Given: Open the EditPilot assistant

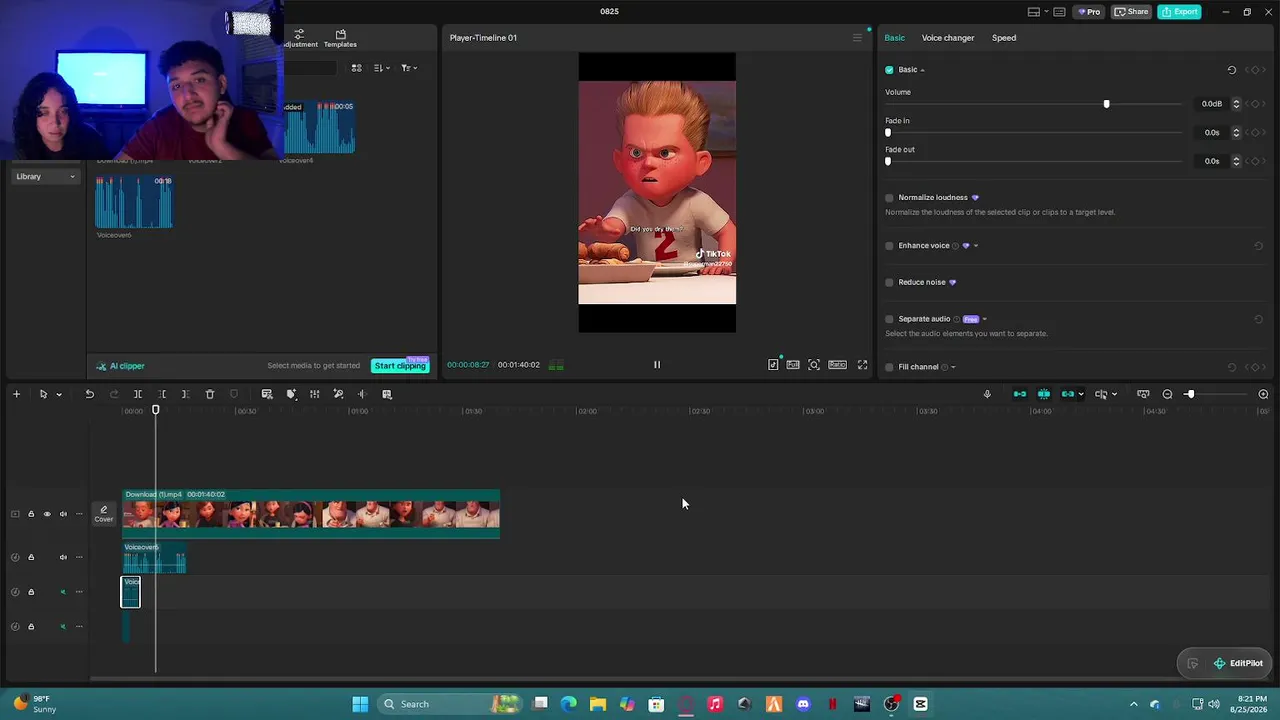Looking at the screenshot, I should [x=1238, y=663].
